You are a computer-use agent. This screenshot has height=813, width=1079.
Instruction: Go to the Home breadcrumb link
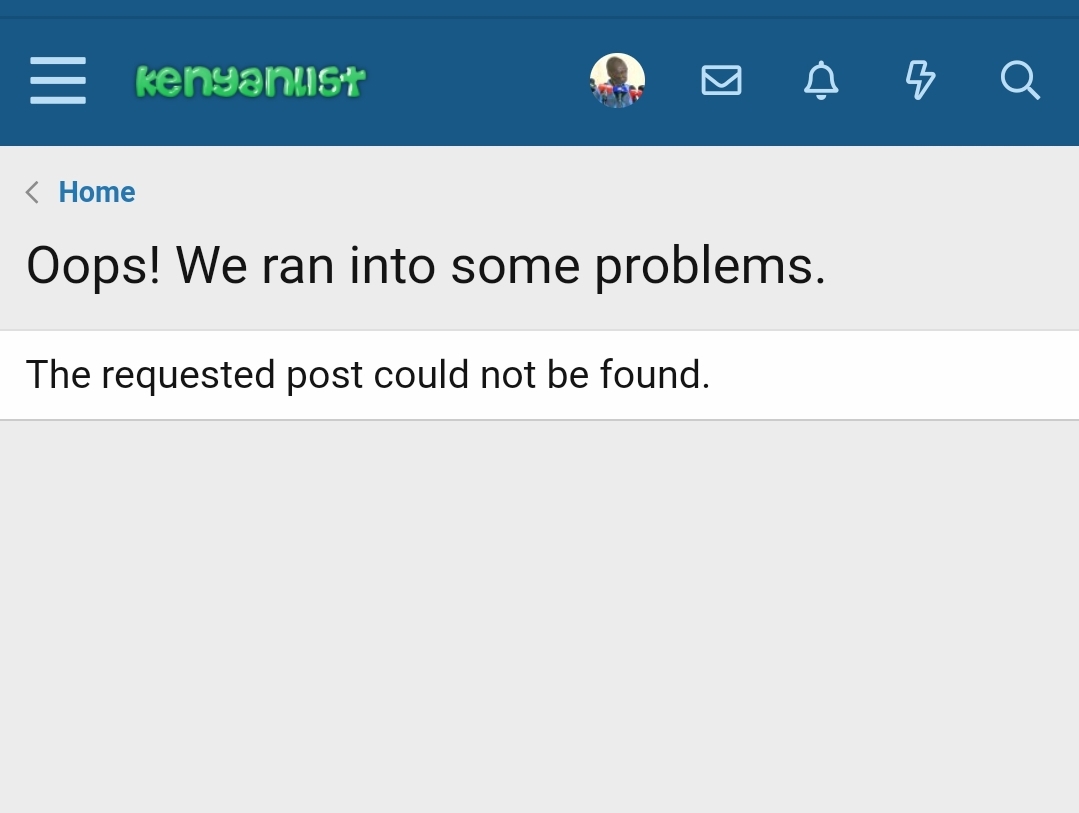97,192
